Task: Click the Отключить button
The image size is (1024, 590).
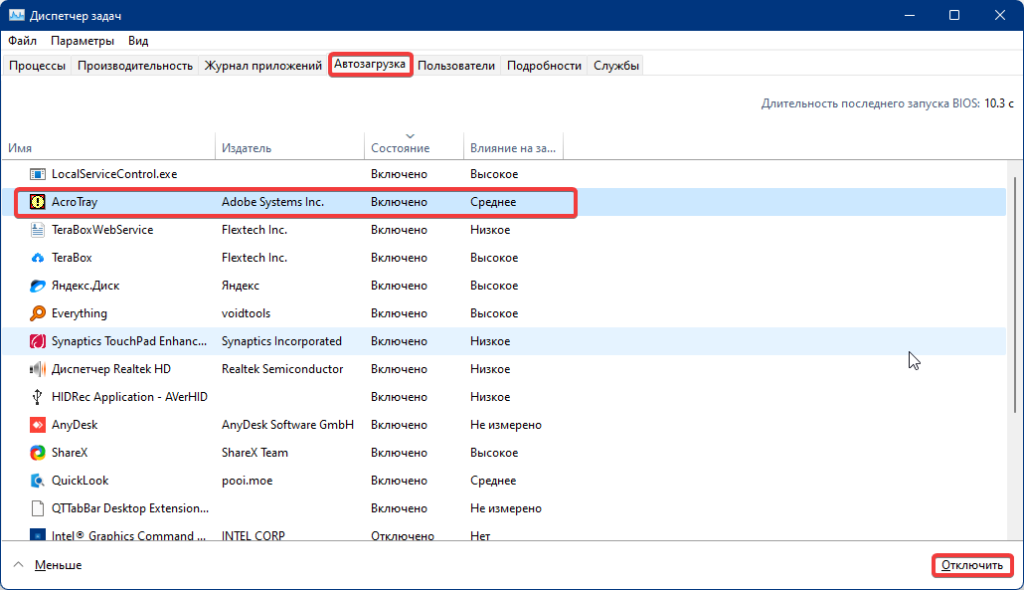Action: pyautogui.click(x=972, y=565)
